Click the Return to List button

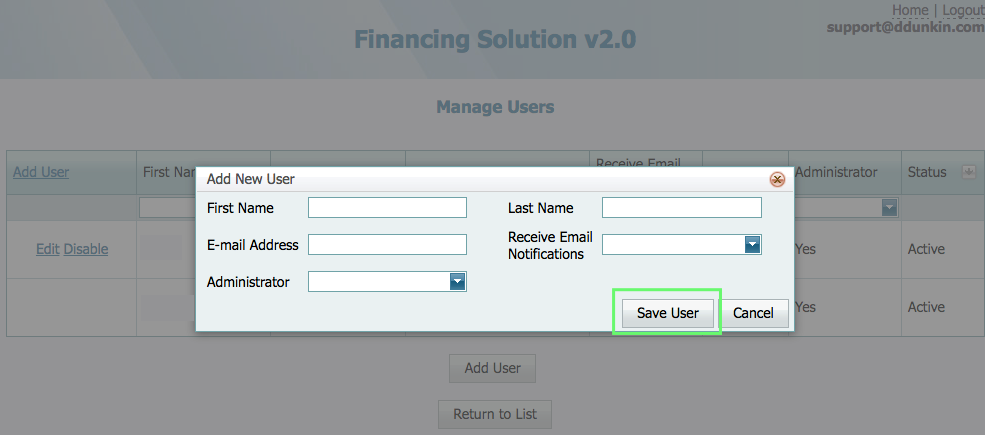click(494, 414)
